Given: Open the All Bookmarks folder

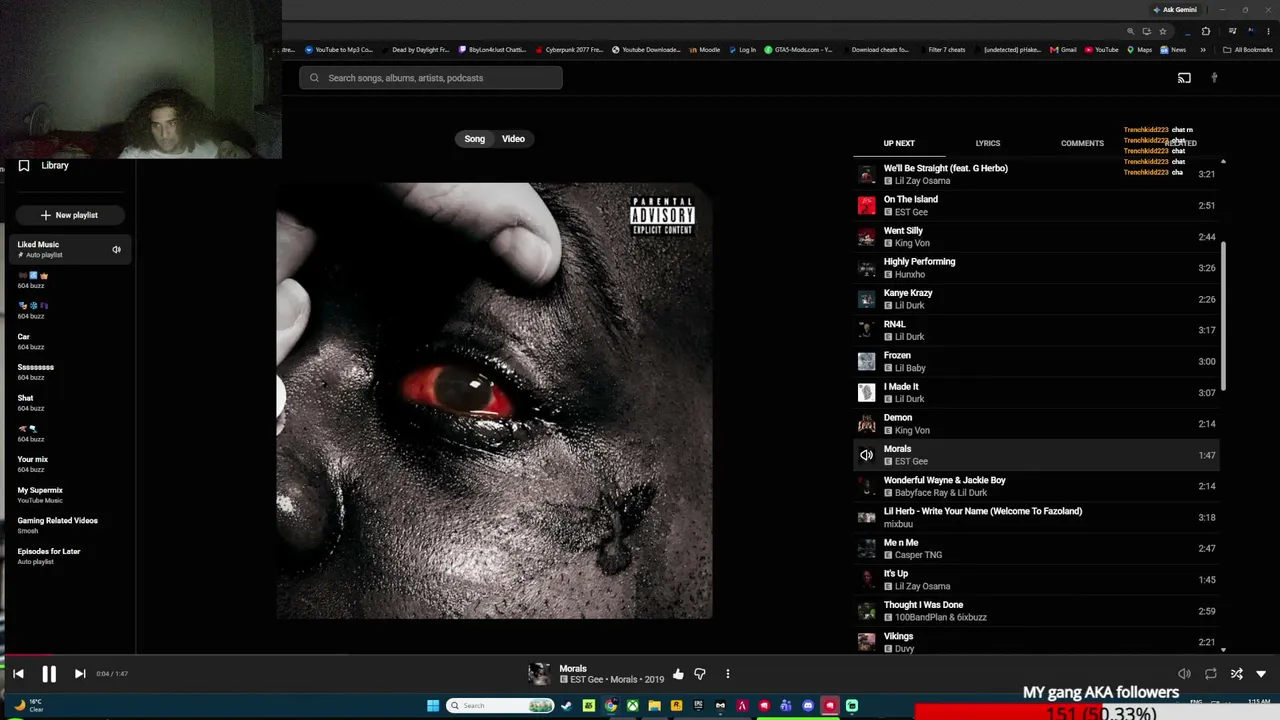Looking at the screenshot, I should coord(1248,50).
